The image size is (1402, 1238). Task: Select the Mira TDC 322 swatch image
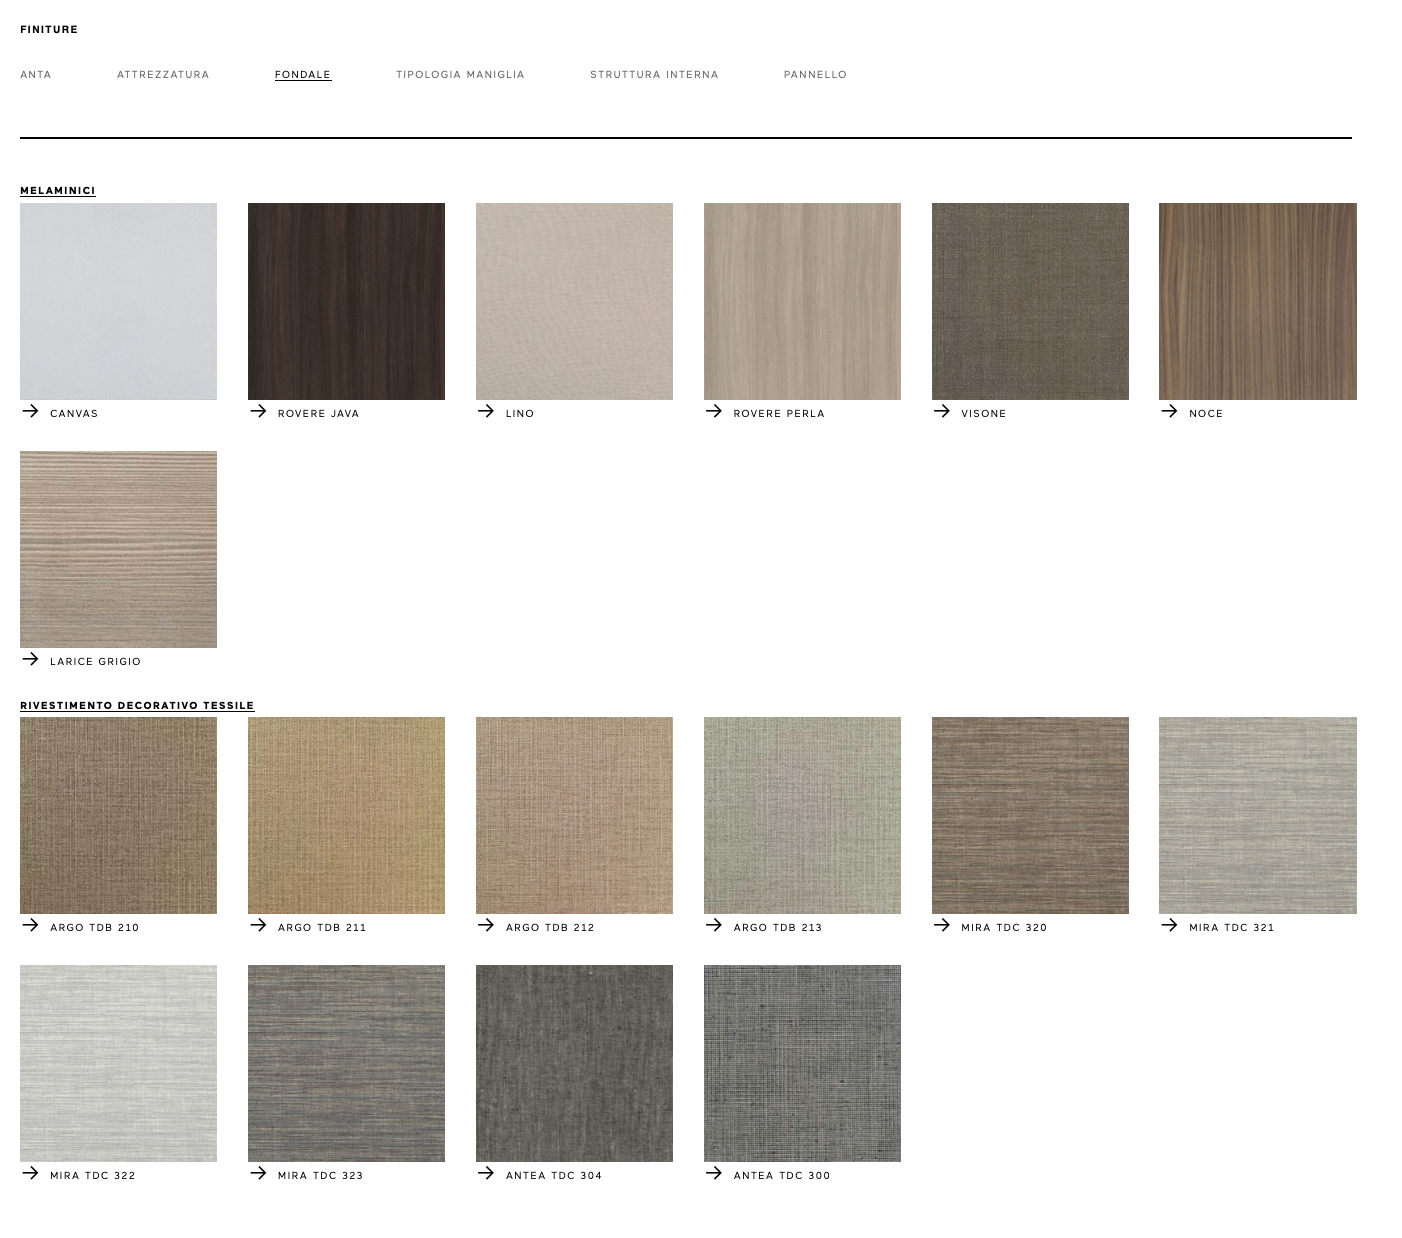[118, 1063]
